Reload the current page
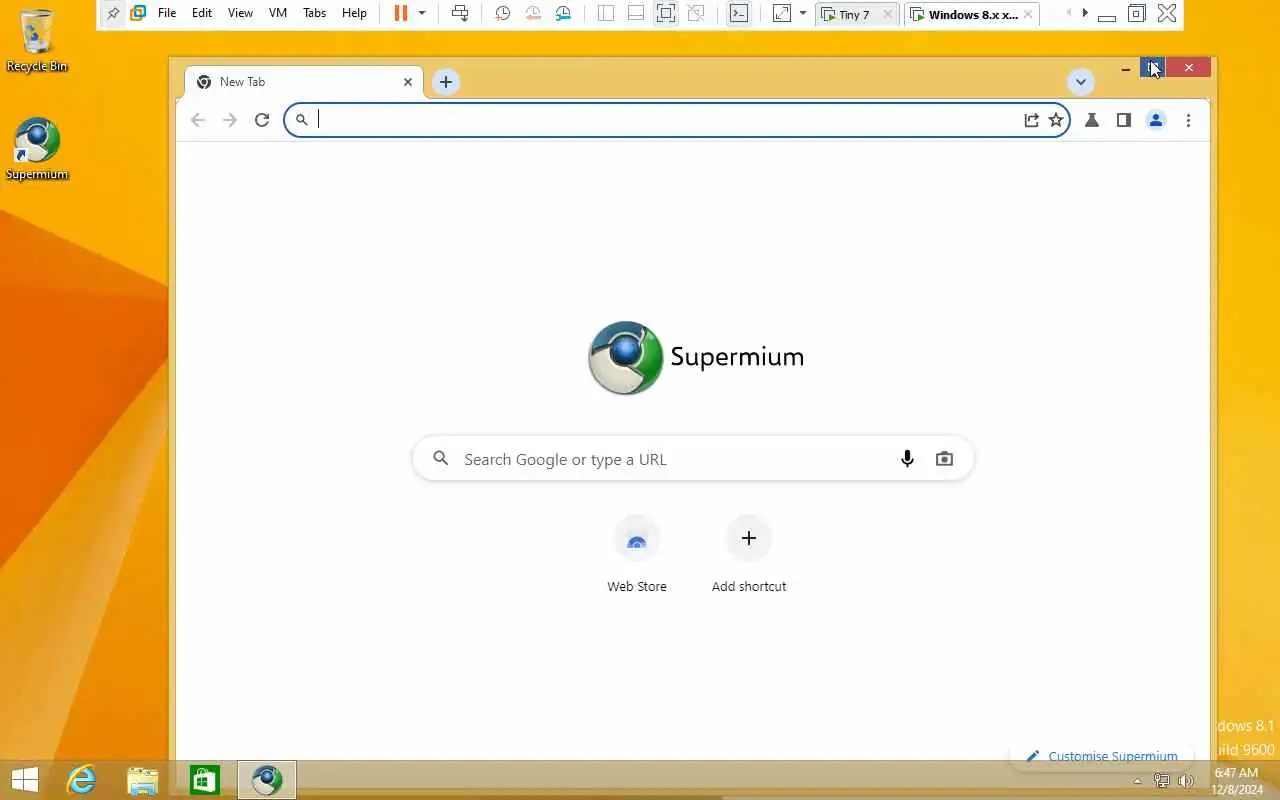The height and width of the screenshot is (800, 1280). [x=262, y=120]
